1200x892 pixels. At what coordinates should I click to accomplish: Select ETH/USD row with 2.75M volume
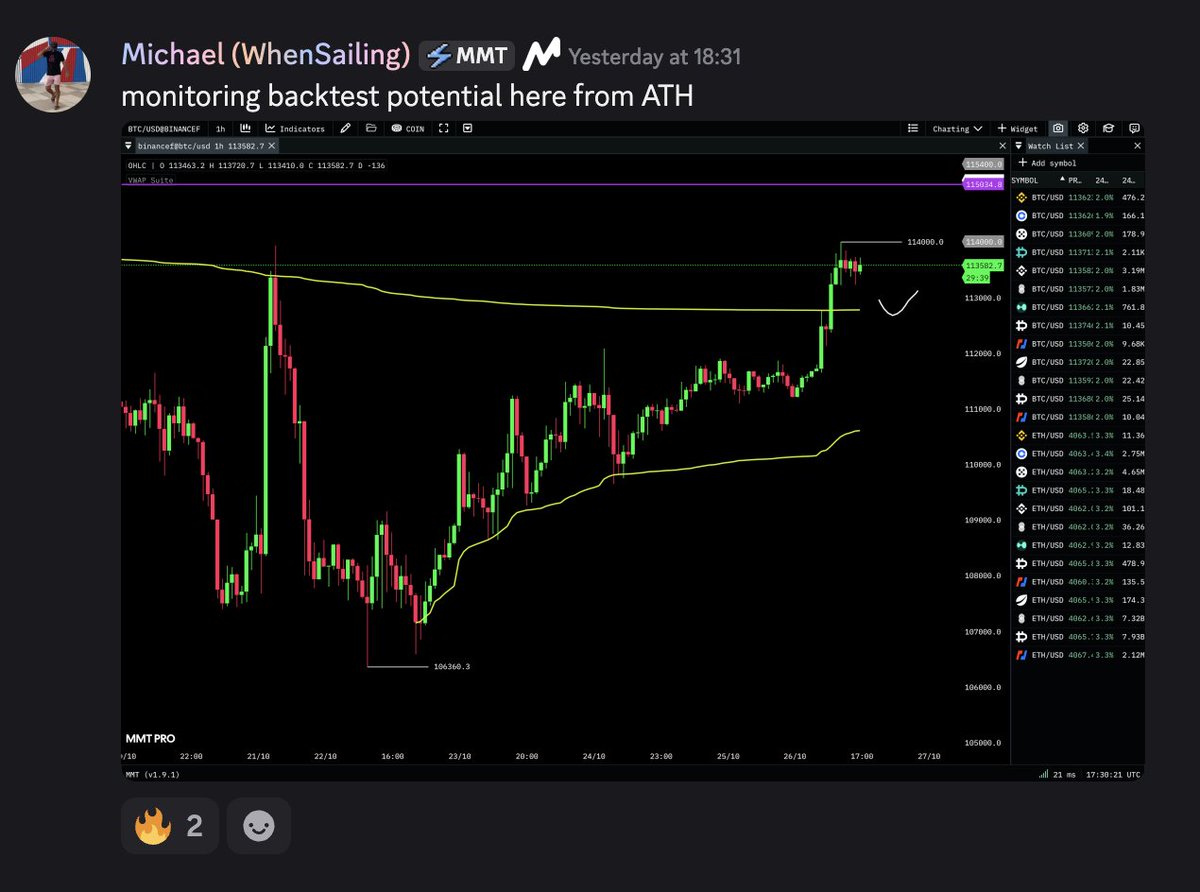tap(1078, 454)
